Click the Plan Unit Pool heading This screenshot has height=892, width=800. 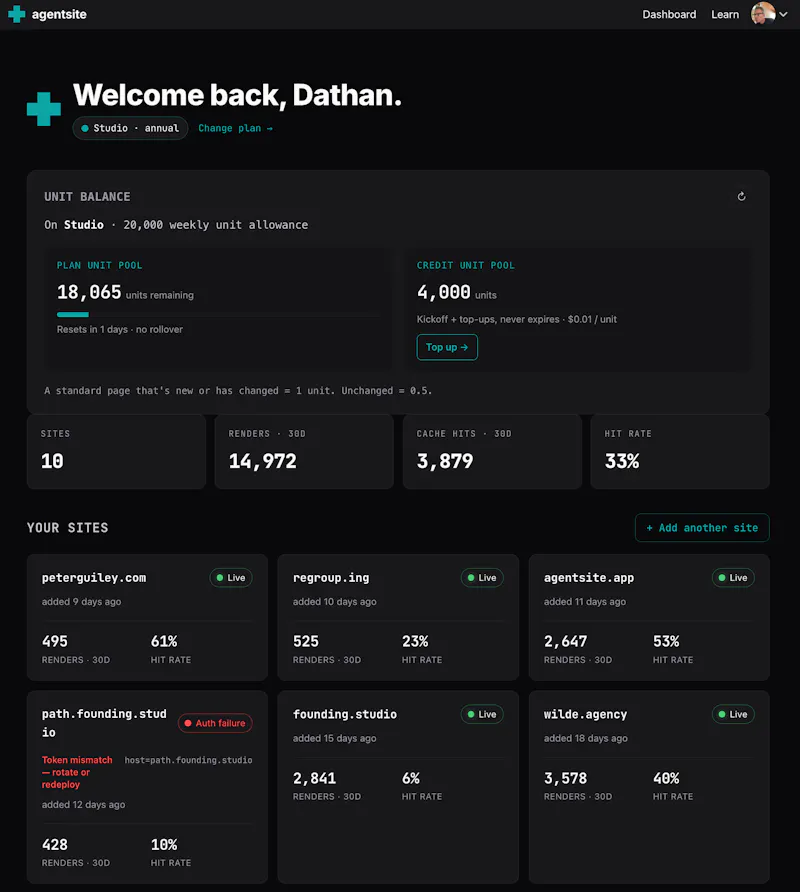[x=100, y=265]
